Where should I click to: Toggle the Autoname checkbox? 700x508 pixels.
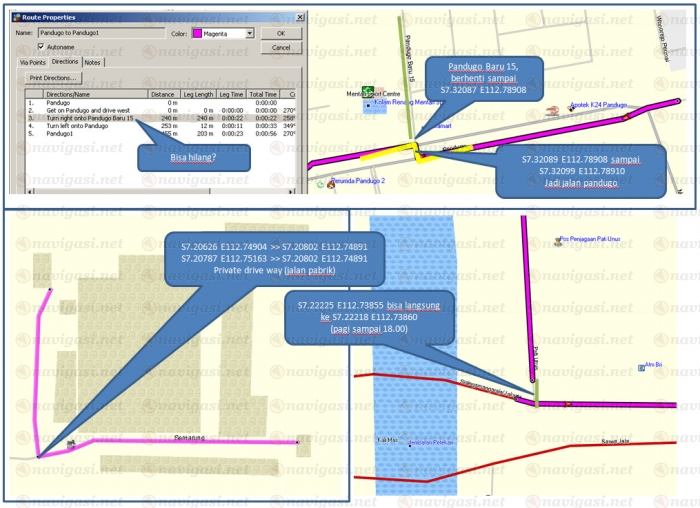(41, 46)
